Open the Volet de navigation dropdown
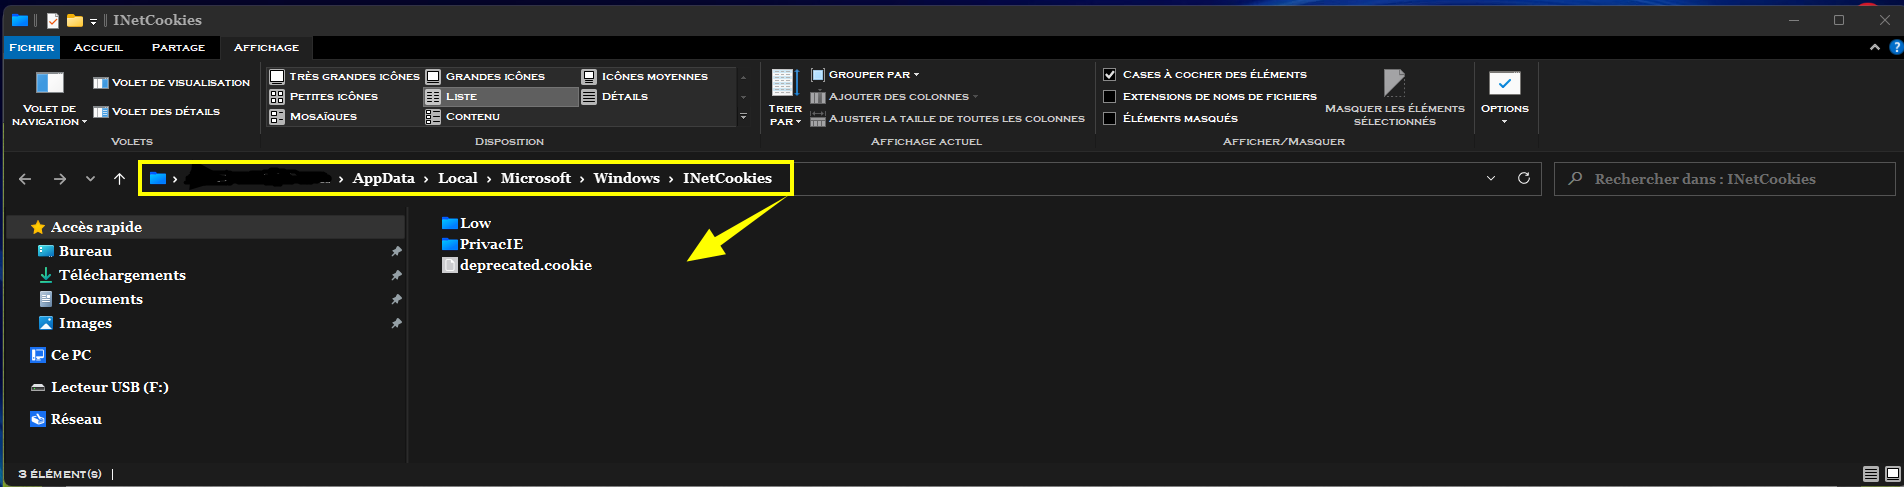Image resolution: width=1904 pixels, height=487 pixels. click(x=49, y=98)
